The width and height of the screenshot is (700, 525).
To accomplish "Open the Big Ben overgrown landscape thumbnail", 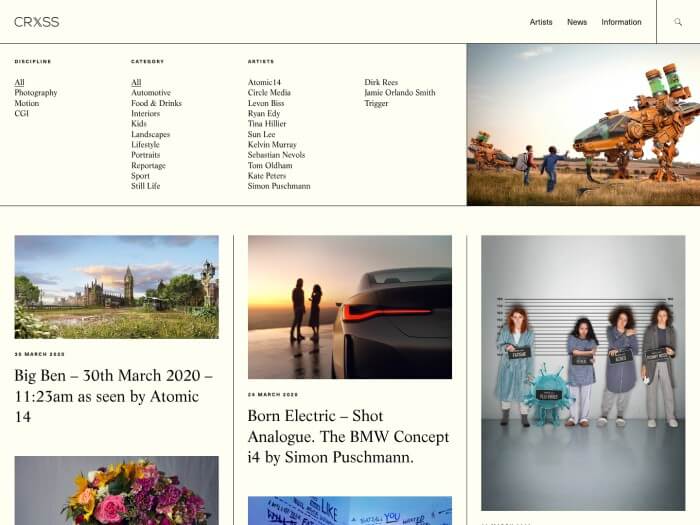I will click(117, 287).
